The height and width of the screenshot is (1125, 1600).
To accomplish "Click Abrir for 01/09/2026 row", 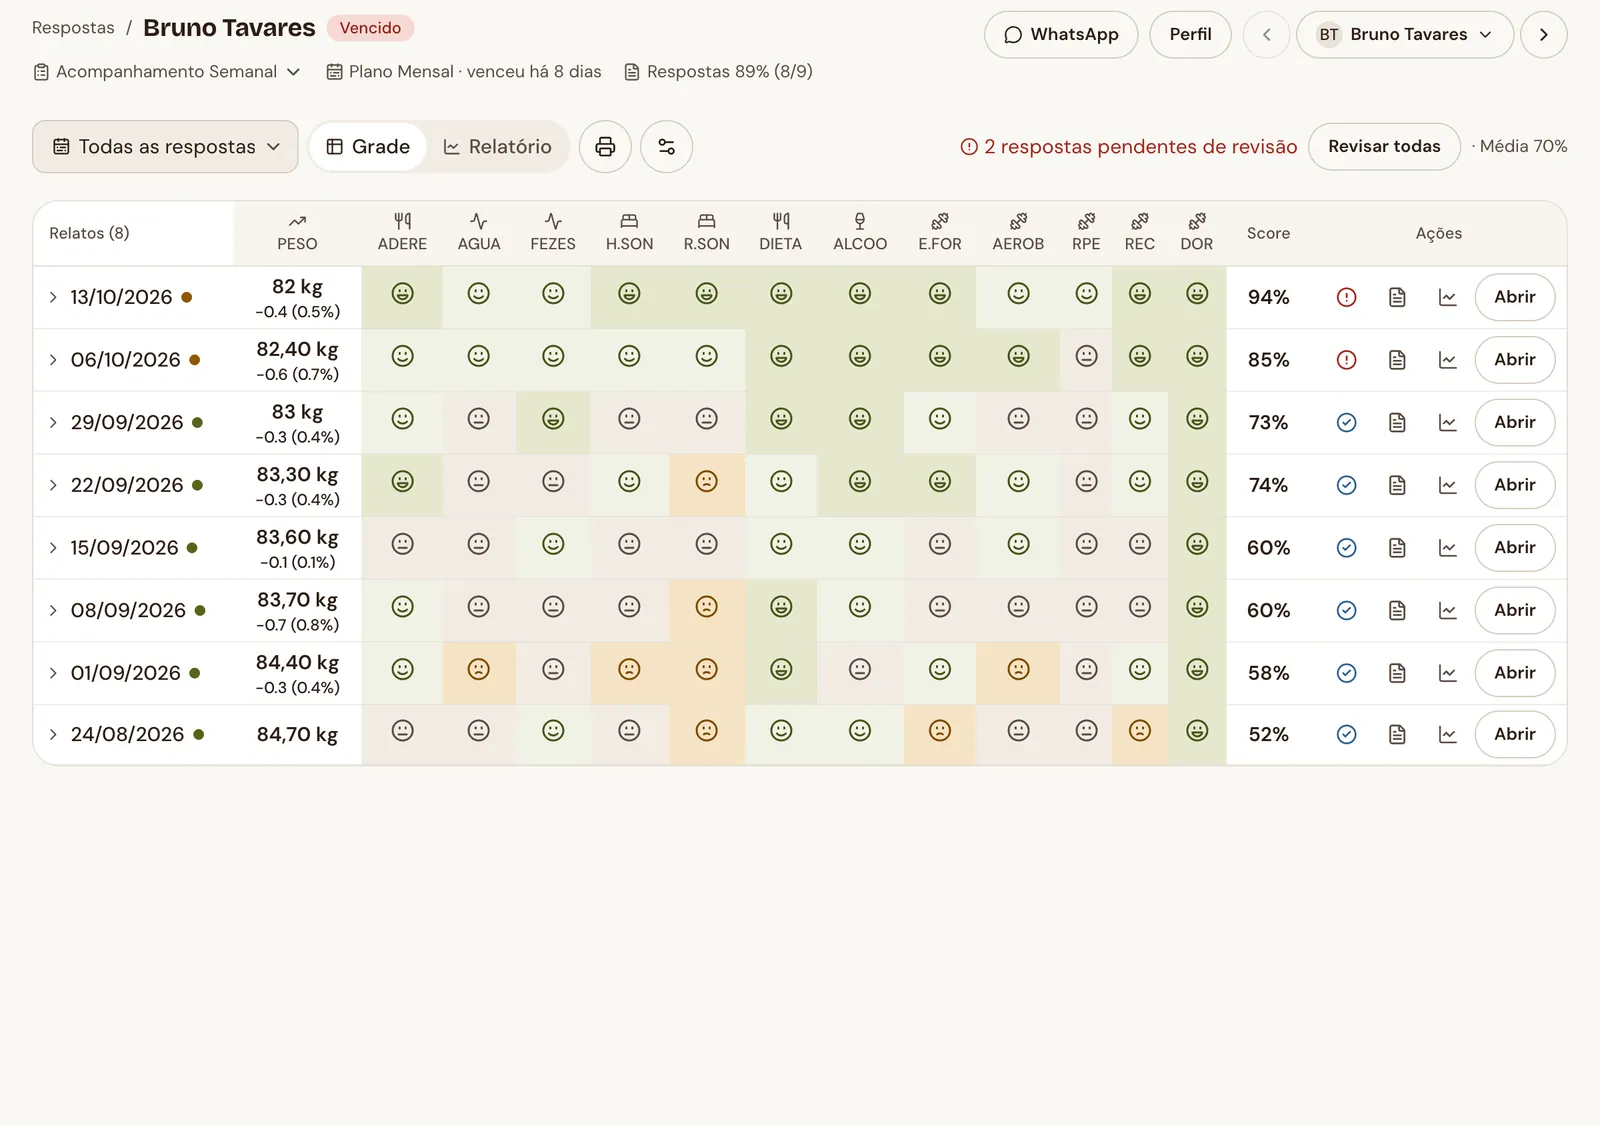I will tap(1514, 673).
